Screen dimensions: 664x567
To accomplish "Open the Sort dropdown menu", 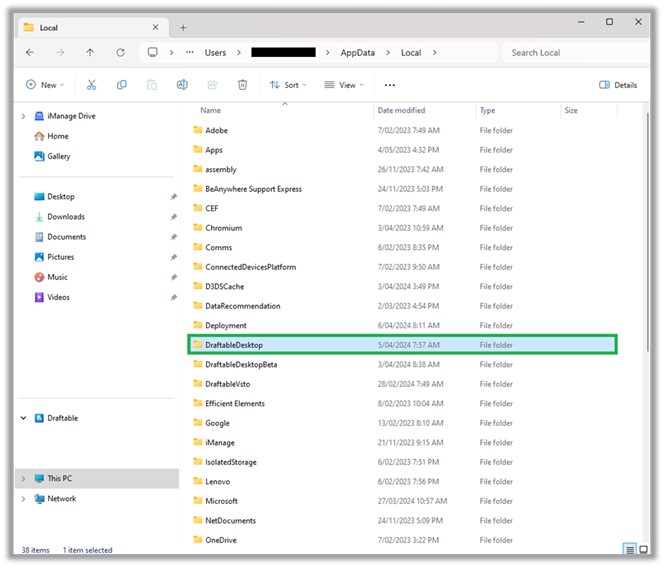I will point(288,85).
